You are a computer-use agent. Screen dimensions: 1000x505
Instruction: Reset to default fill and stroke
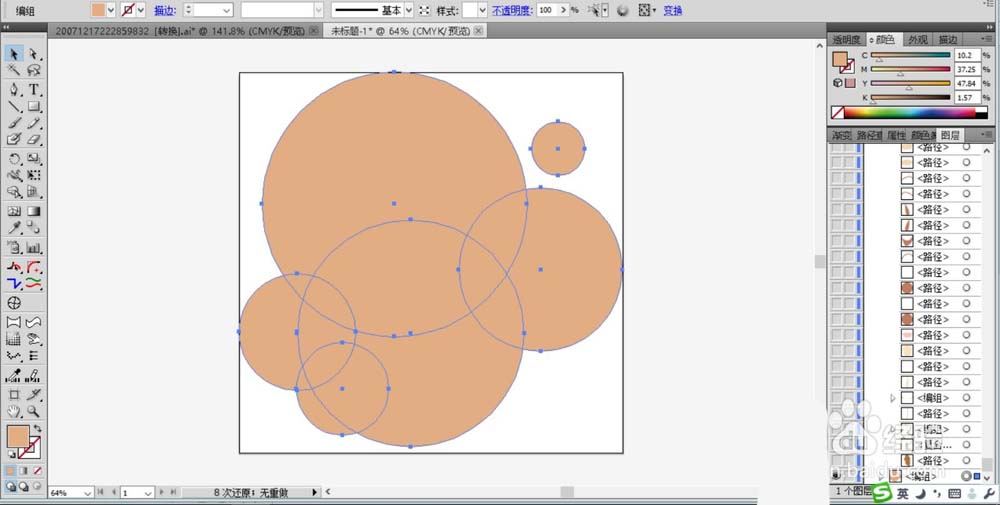click(x=11, y=455)
